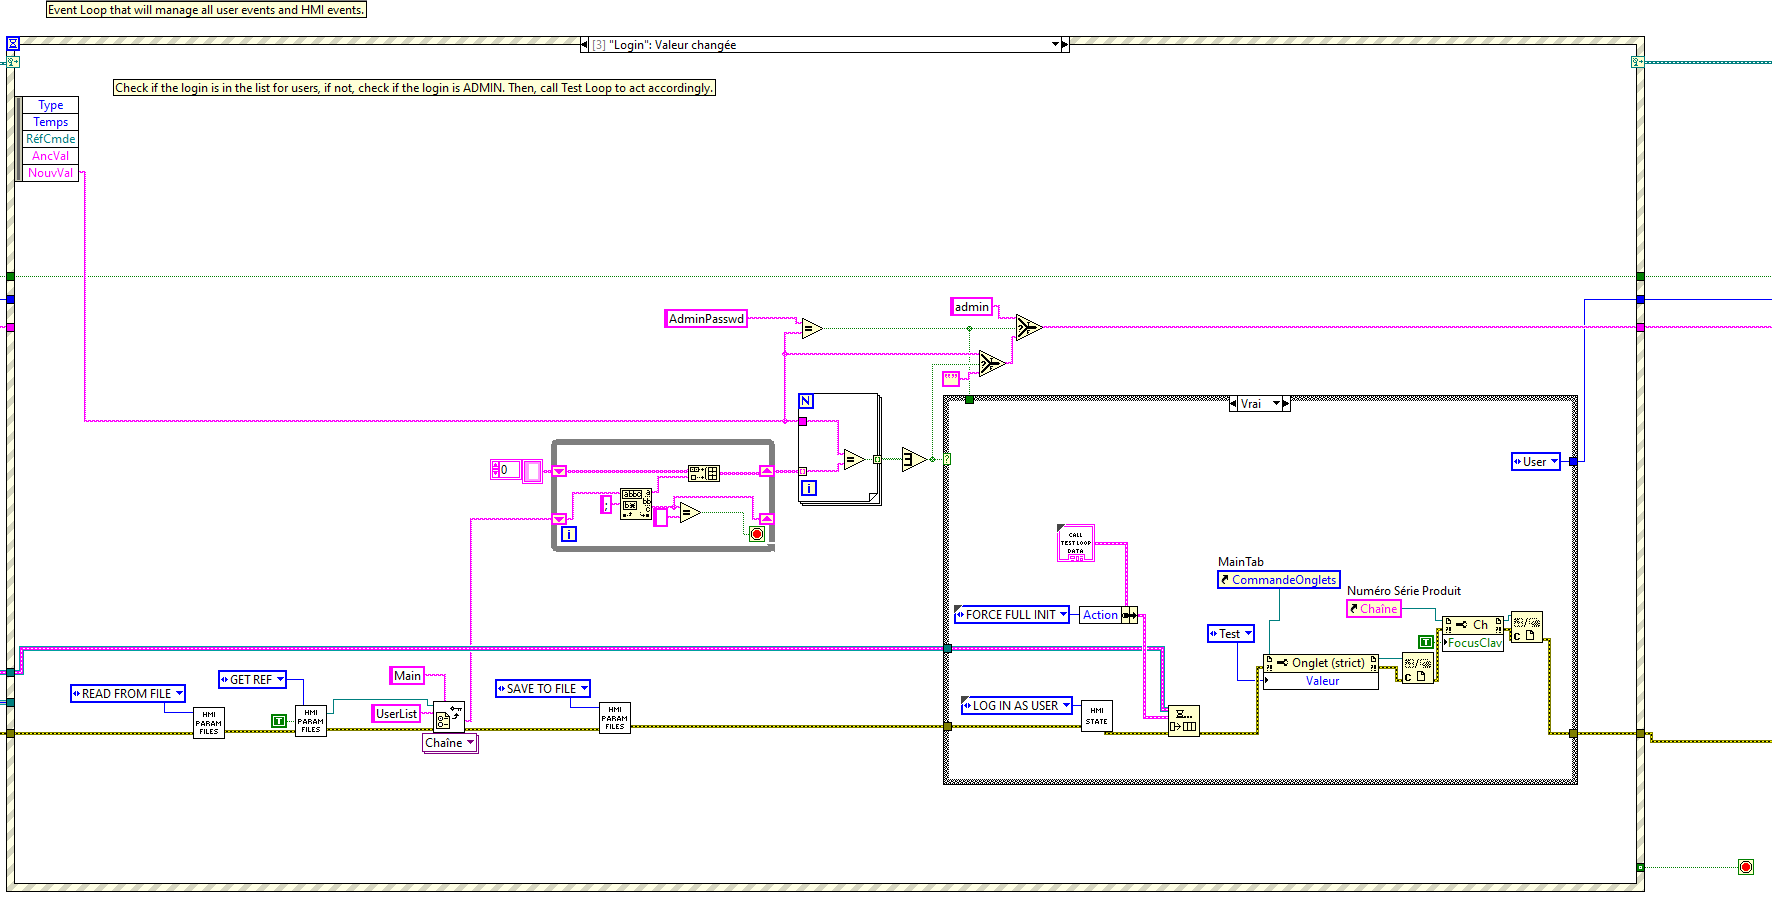This screenshot has width=1772, height=897.
Task: Click the Onglet (strict) property node header
Action: (1320, 662)
